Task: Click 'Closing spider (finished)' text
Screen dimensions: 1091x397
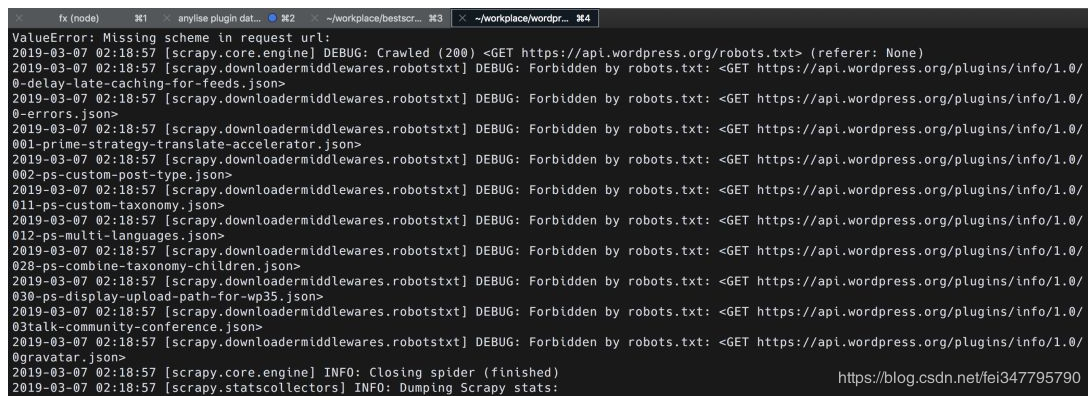Action: coord(464,373)
